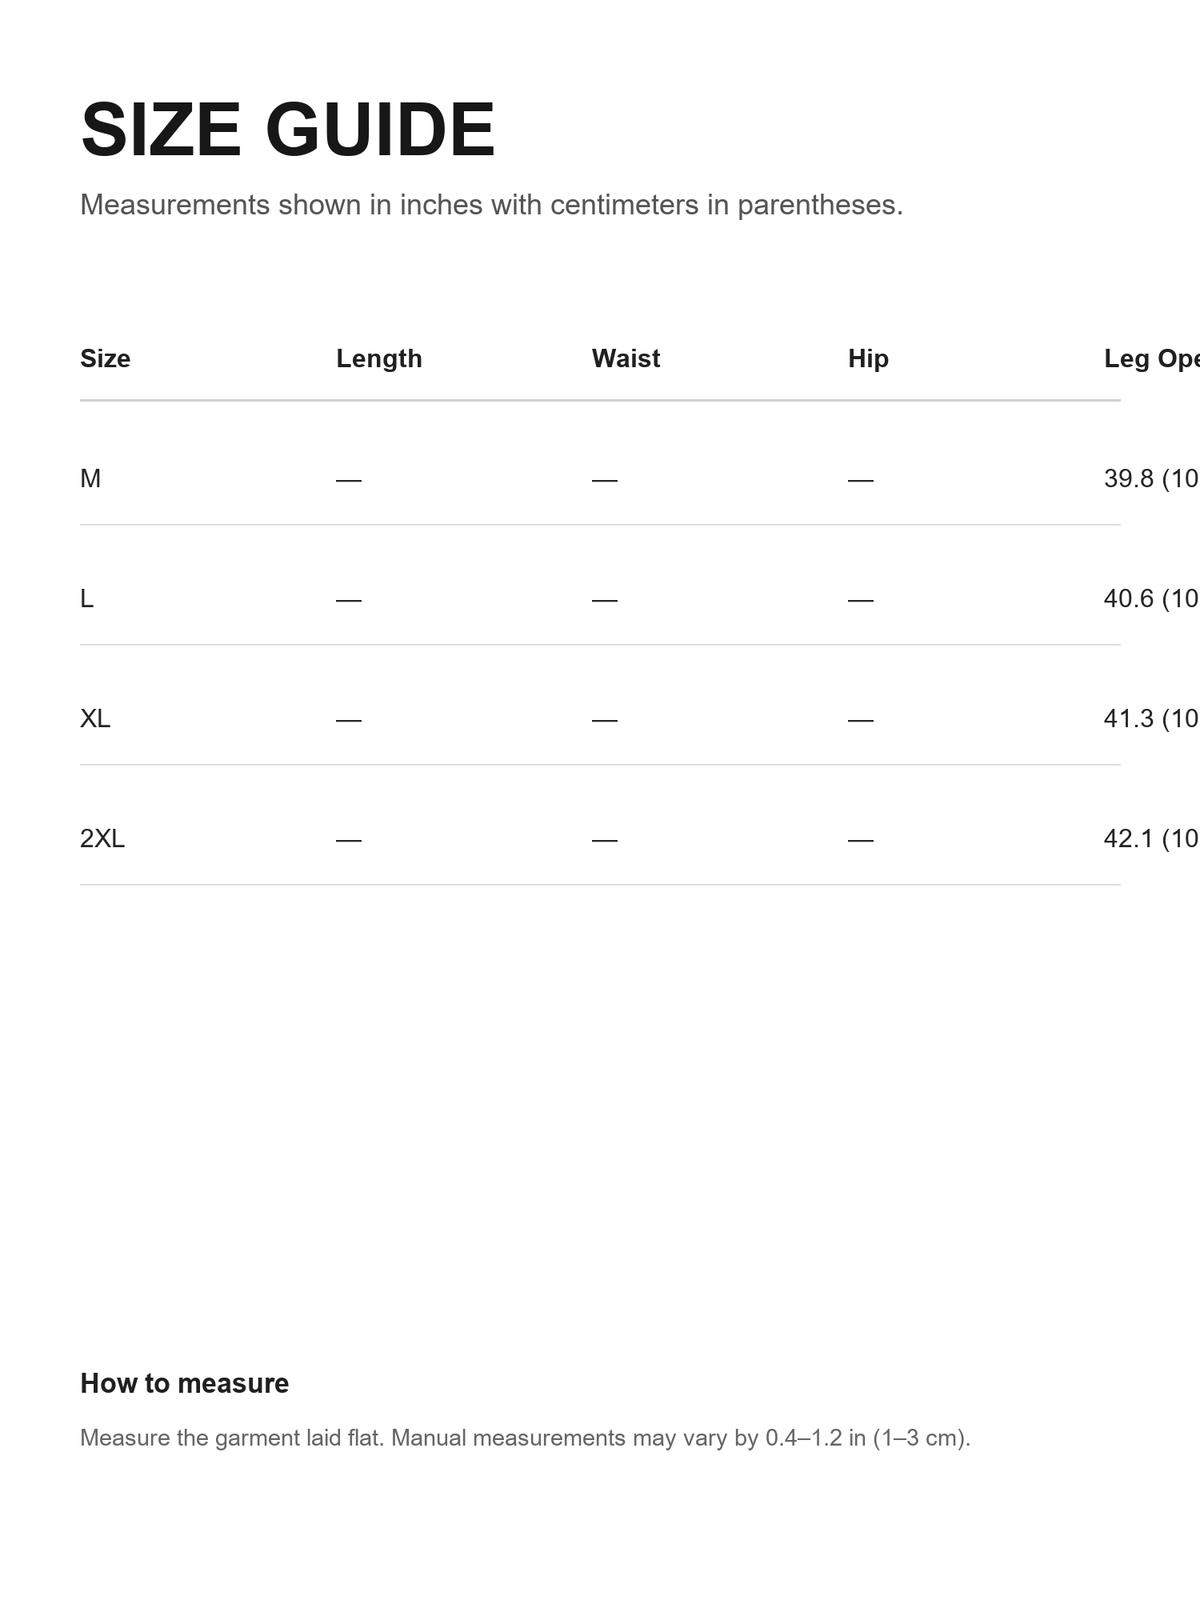Screen dimensions: 1200x1600
Task: Click the measurements in inches subtitle
Action: coord(491,205)
